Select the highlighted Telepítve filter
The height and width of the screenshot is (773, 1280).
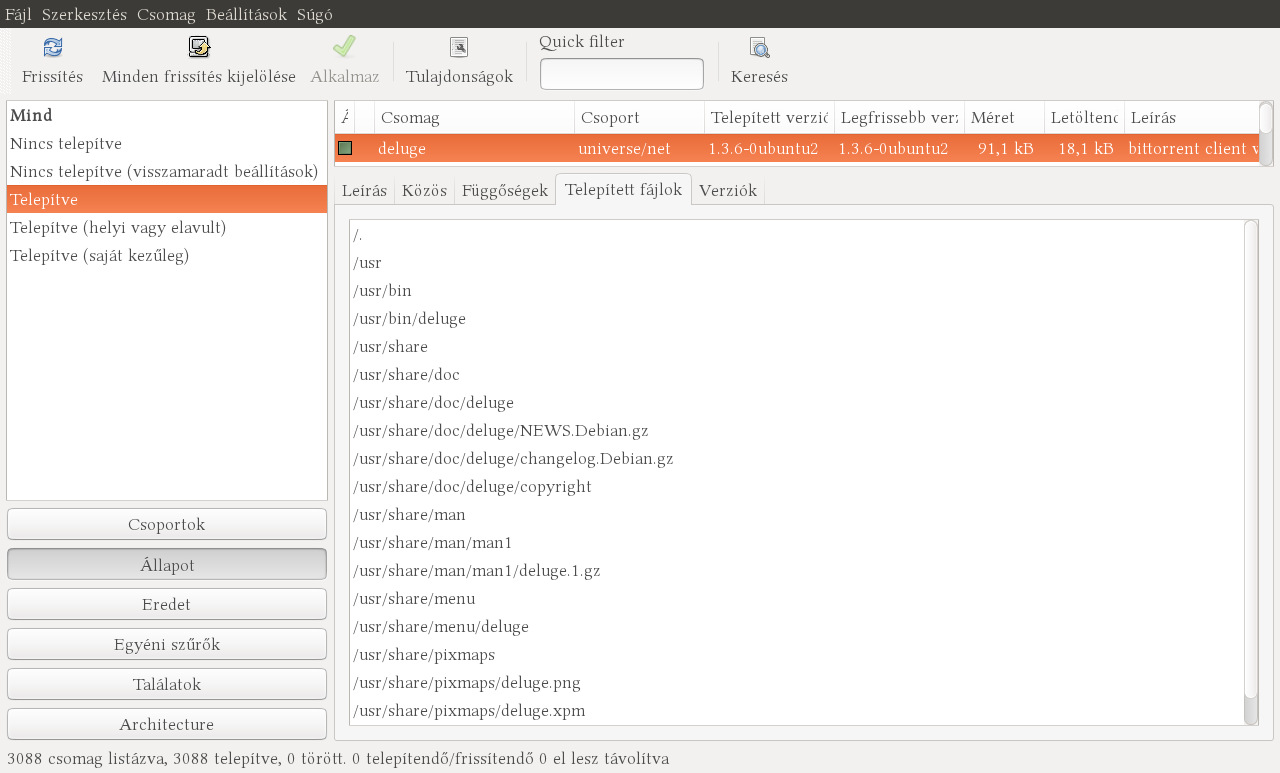pyautogui.click(x=167, y=199)
